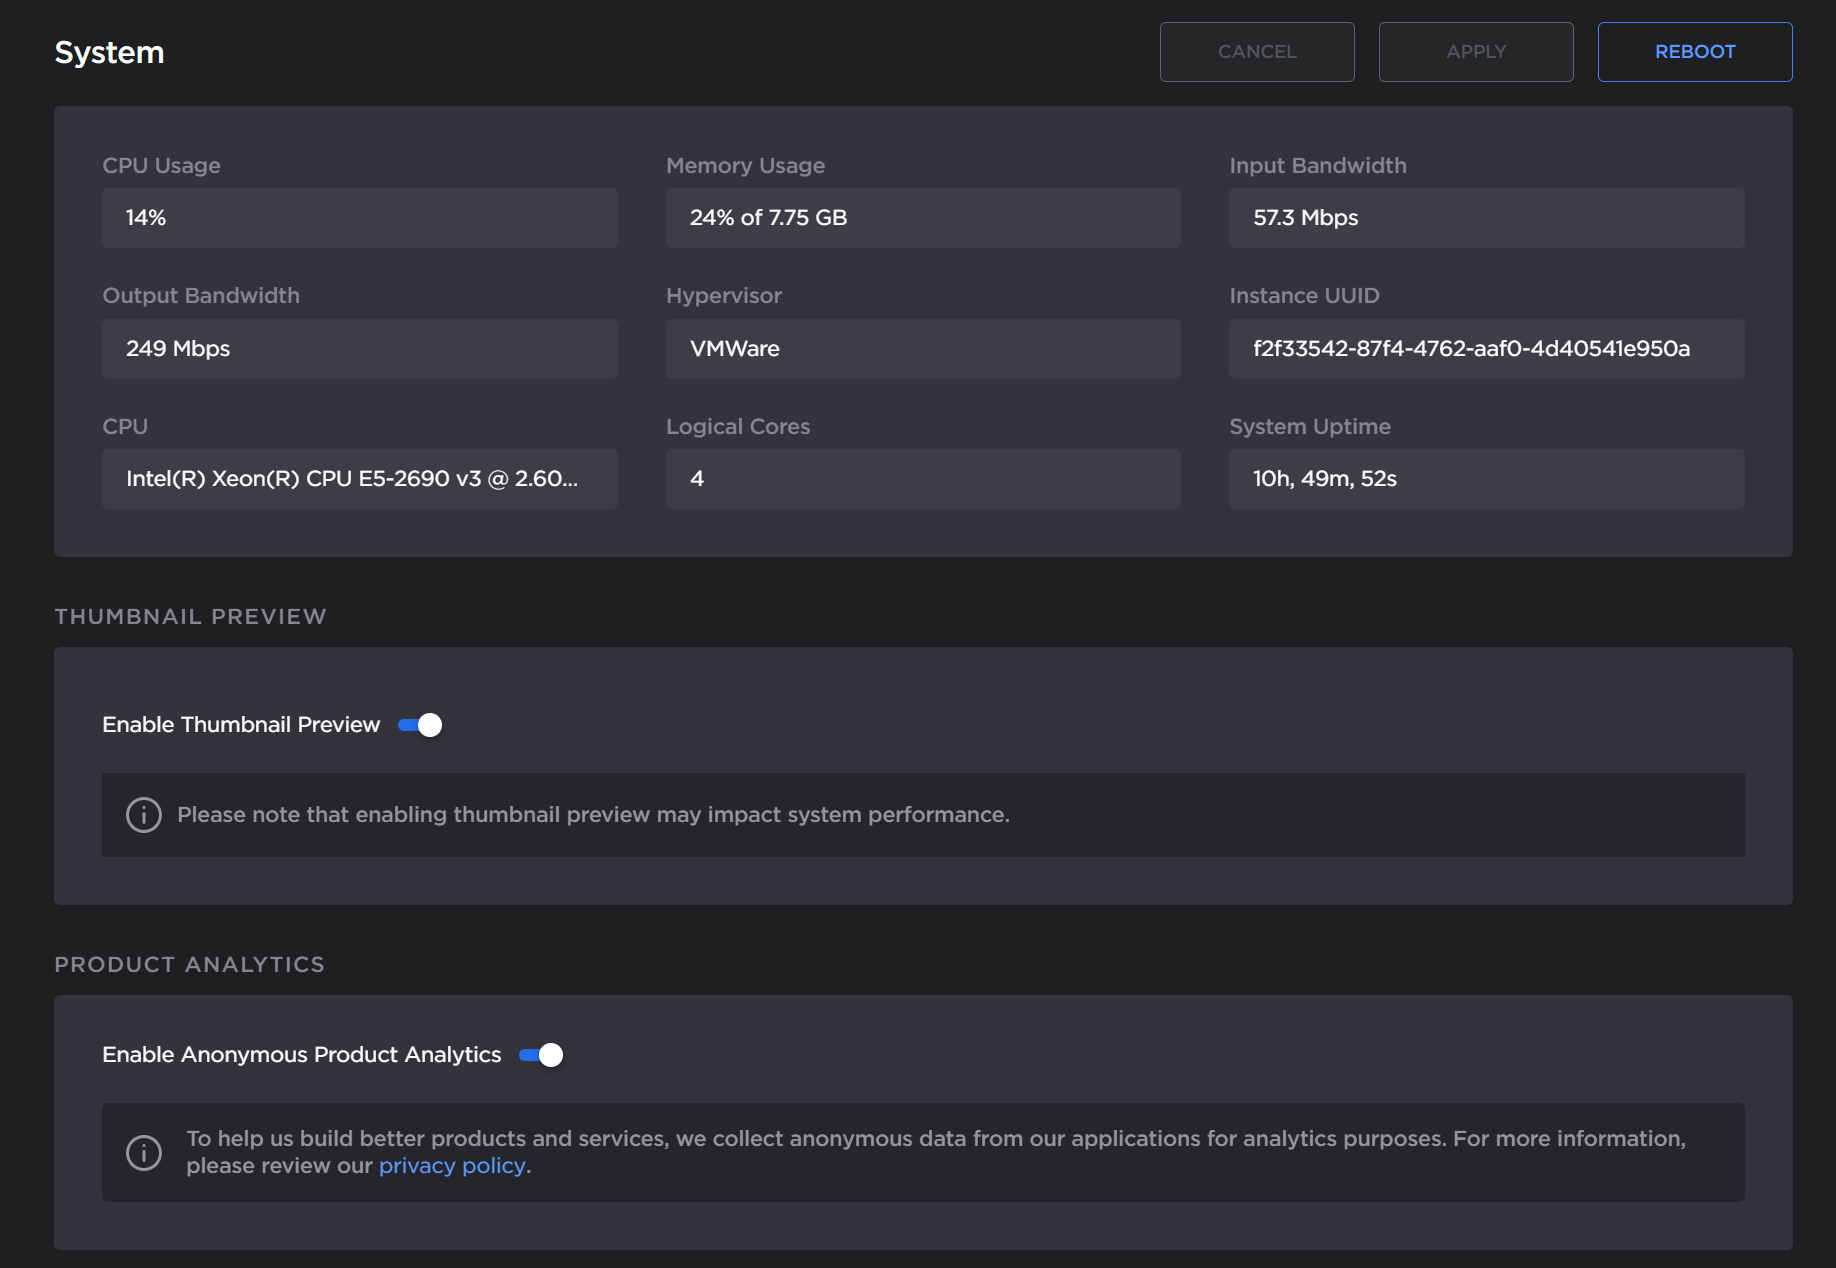The height and width of the screenshot is (1268, 1836).
Task: Click the info icon beside analytics disclaimer
Action: tap(143, 1152)
